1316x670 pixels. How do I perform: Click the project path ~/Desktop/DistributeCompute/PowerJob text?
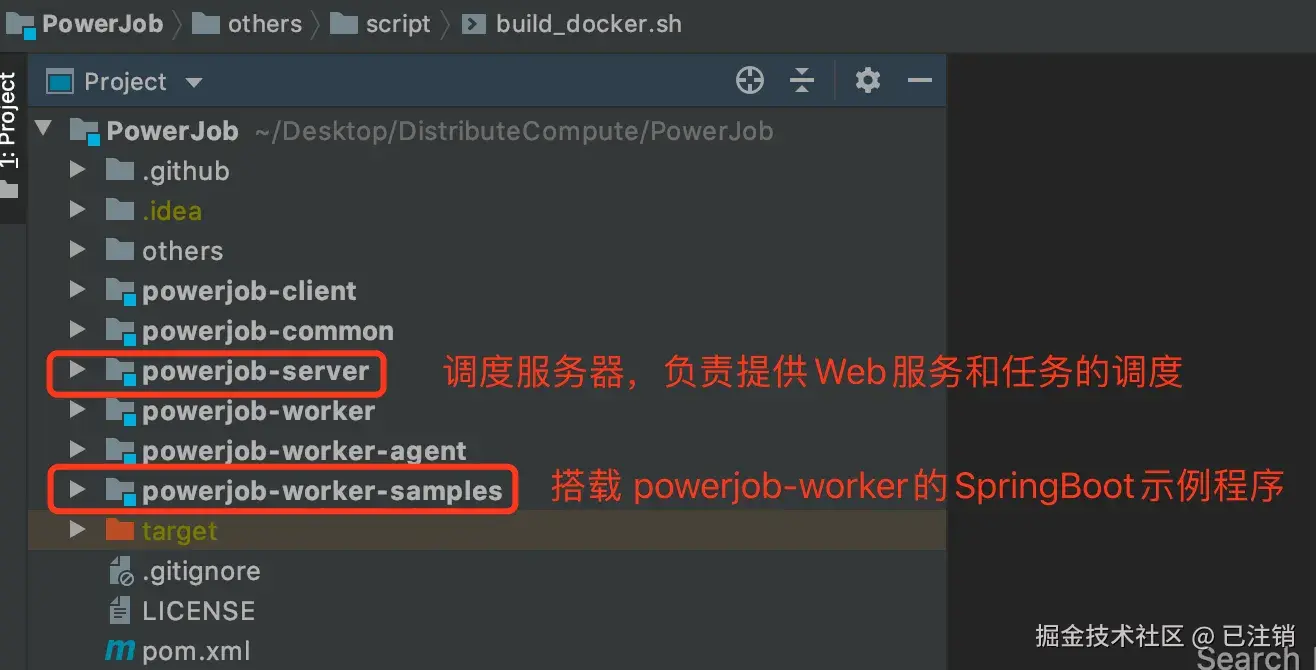coord(514,131)
